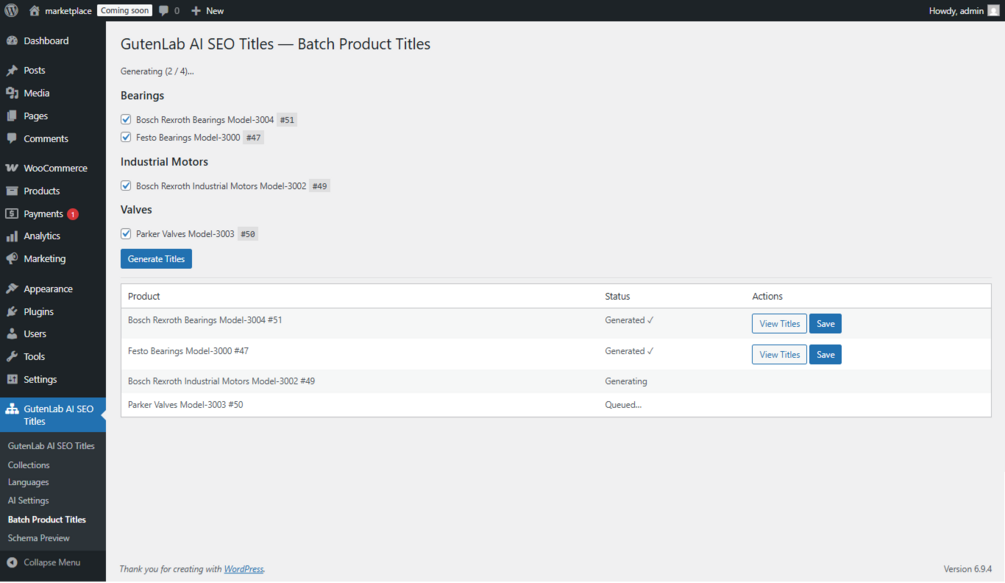Screen dimensions: 1005x583
Task: Click the Analytics bar chart icon
Action: tap(12, 236)
